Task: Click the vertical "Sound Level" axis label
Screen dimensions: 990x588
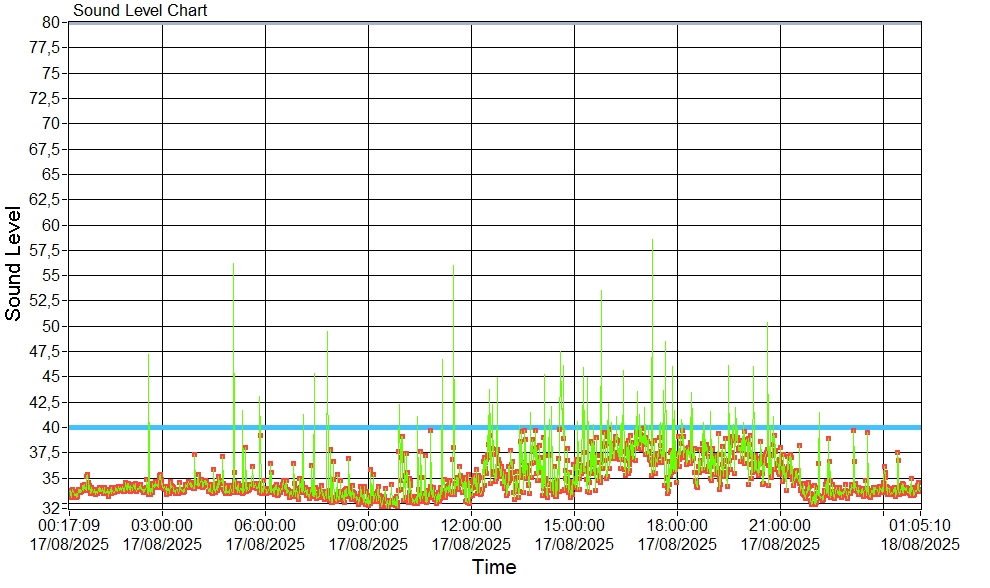Action: [x=14, y=263]
